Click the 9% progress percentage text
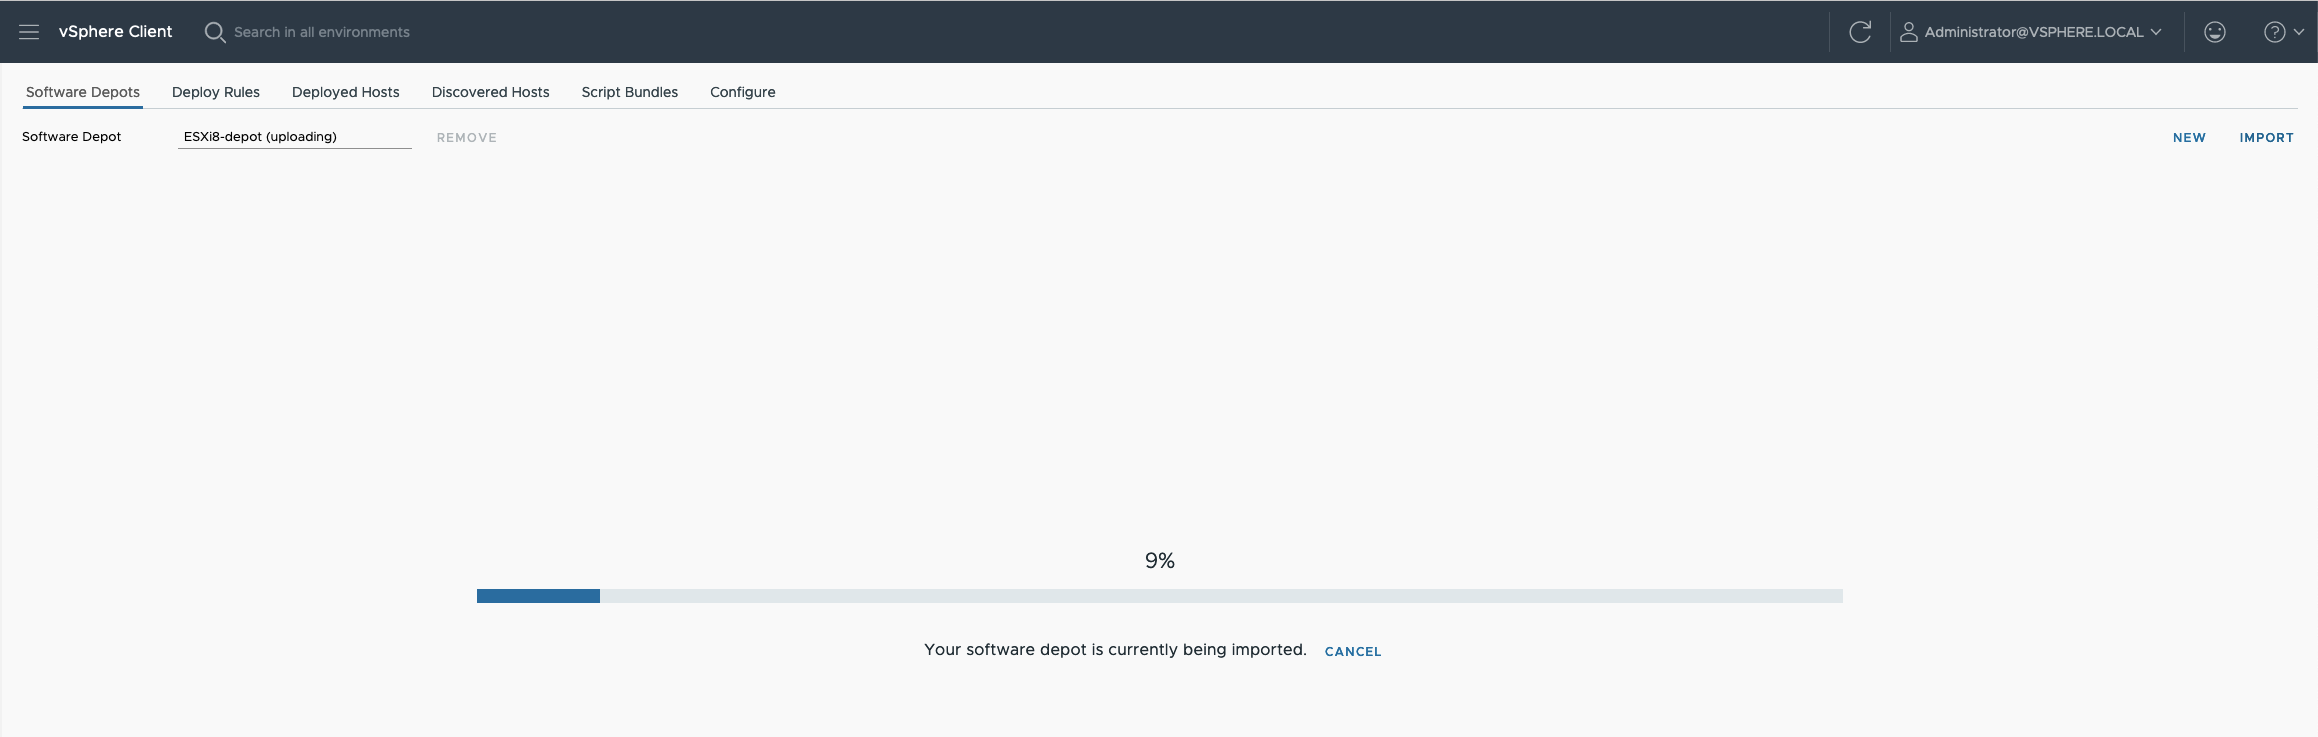 coord(1160,561)
